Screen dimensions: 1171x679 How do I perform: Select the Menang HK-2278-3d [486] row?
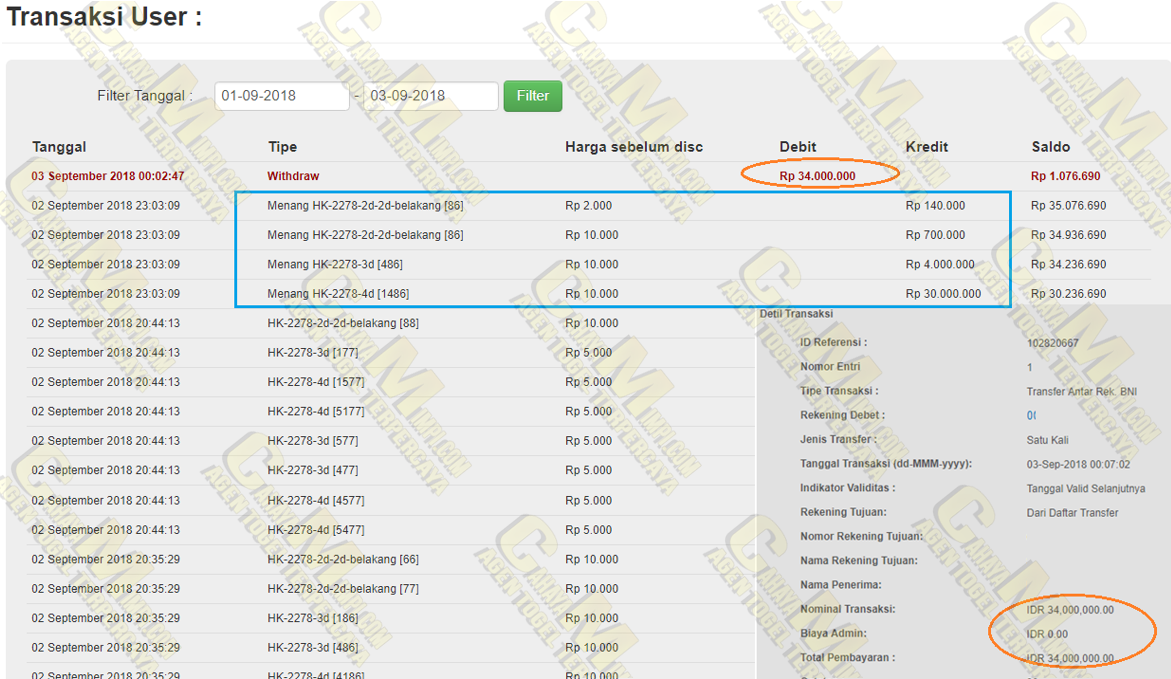[x=335, y=265]
